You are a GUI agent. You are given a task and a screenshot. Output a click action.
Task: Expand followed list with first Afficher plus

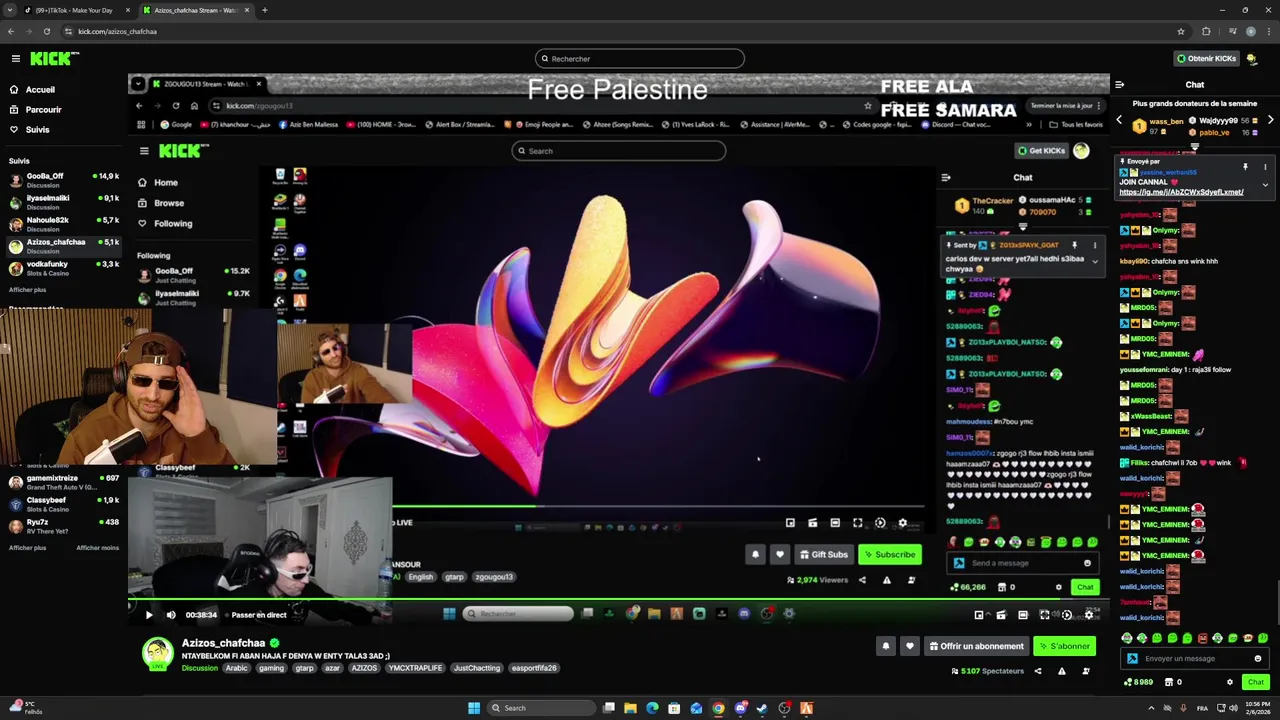[27, 290]
